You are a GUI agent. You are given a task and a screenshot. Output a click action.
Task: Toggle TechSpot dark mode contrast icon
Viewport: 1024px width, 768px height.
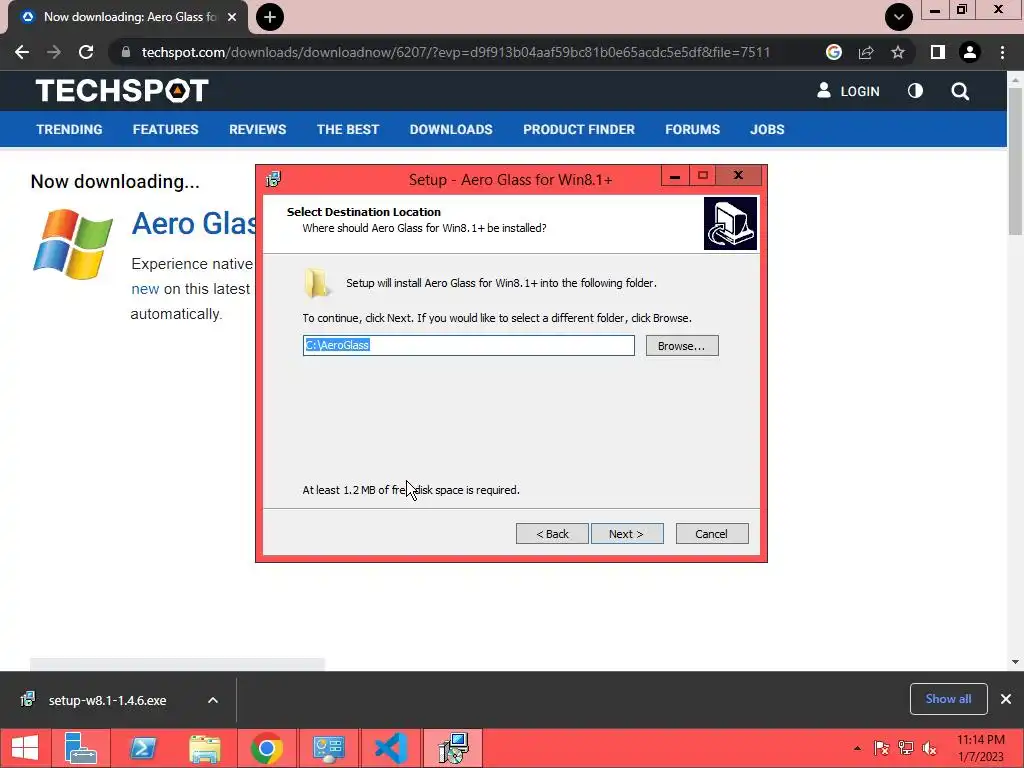915,91
